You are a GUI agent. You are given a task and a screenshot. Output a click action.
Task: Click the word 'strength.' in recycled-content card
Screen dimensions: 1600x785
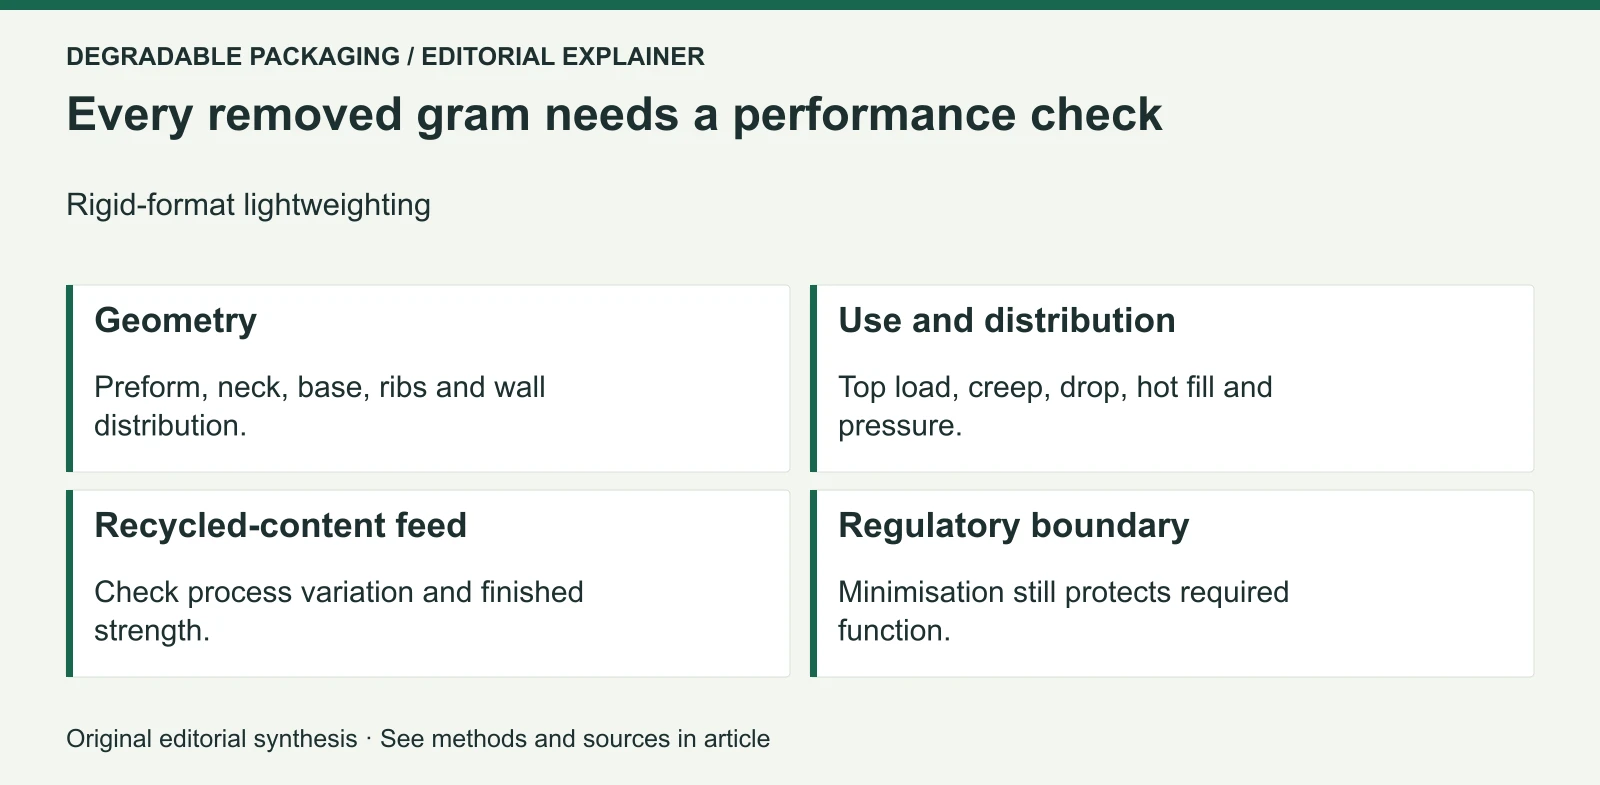(152, 631)
